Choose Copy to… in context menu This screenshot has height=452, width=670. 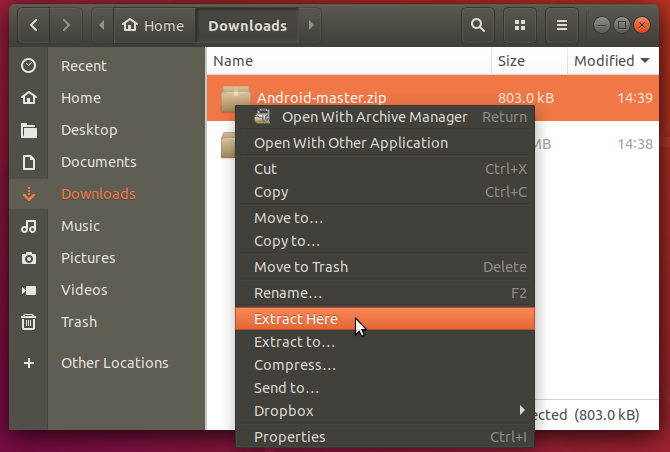(385, 241)
